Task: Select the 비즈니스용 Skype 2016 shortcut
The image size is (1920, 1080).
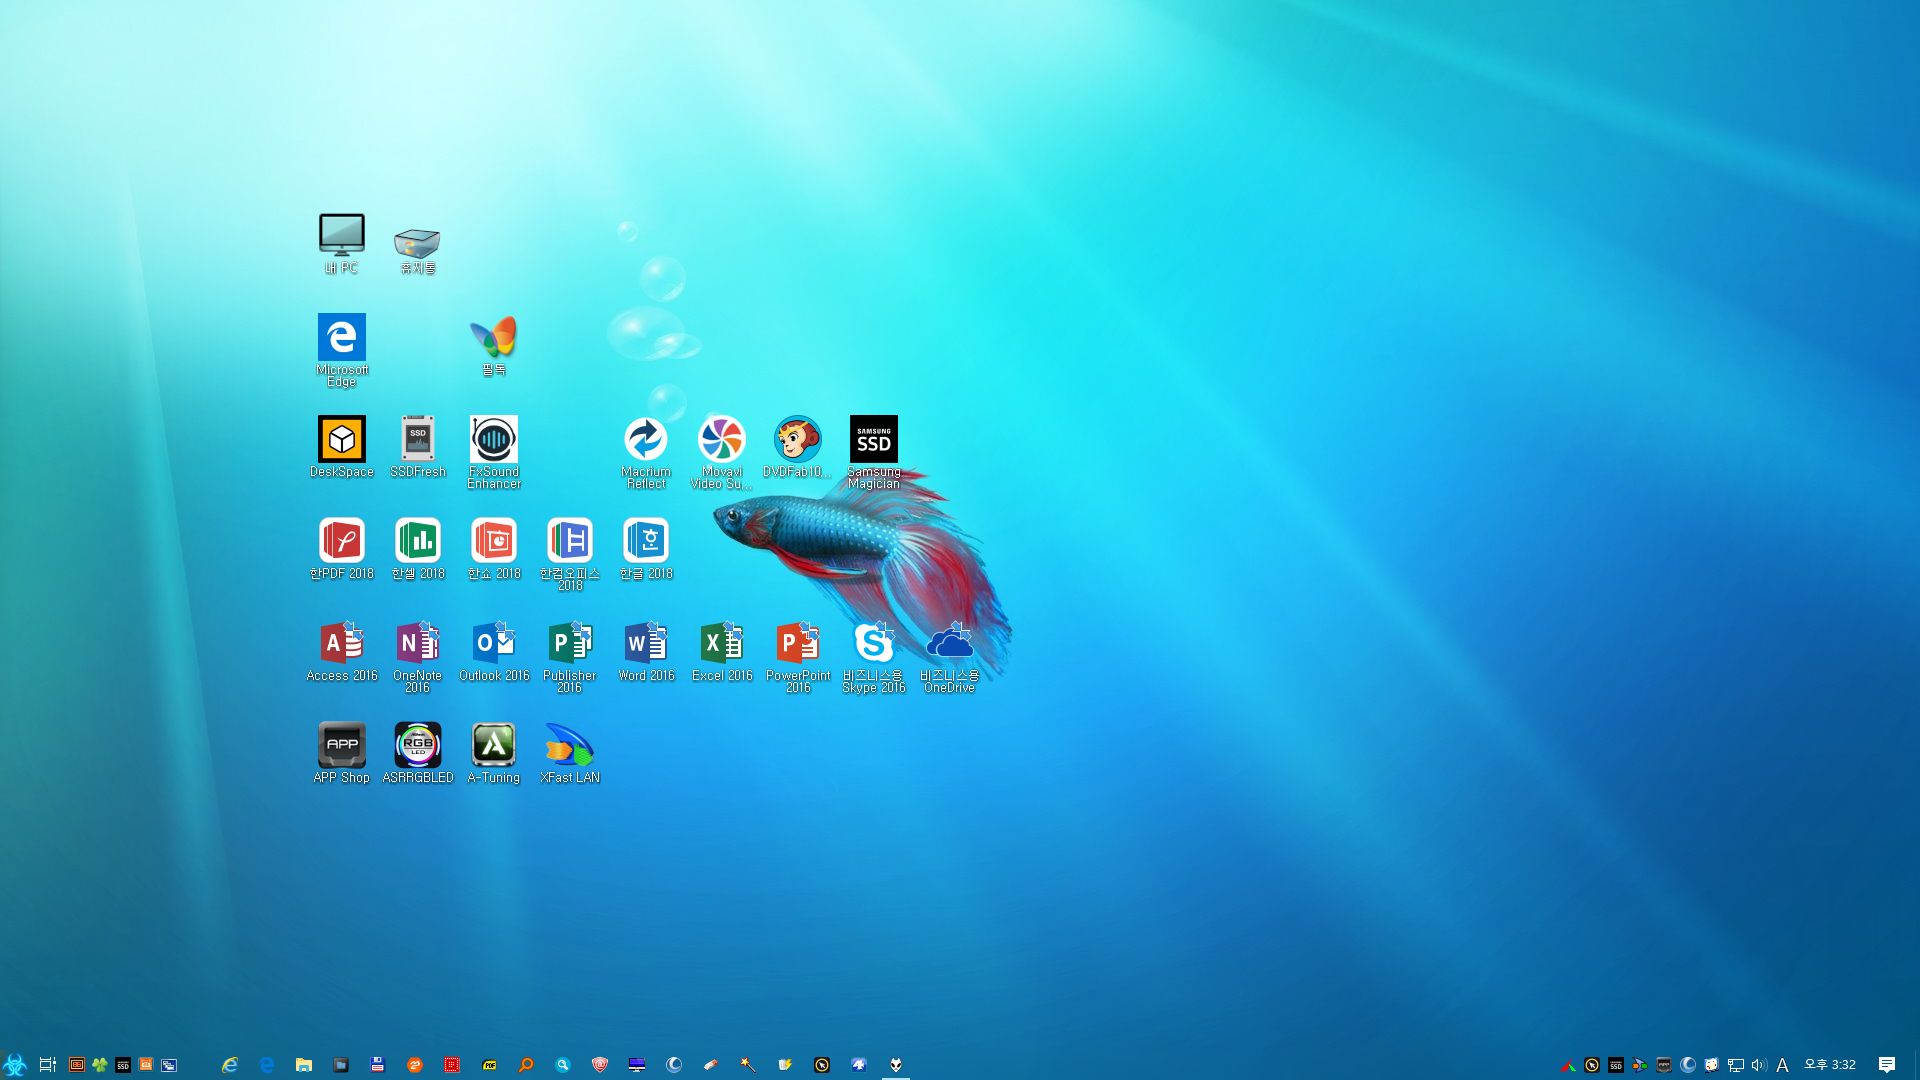Action: coord(873,656)
